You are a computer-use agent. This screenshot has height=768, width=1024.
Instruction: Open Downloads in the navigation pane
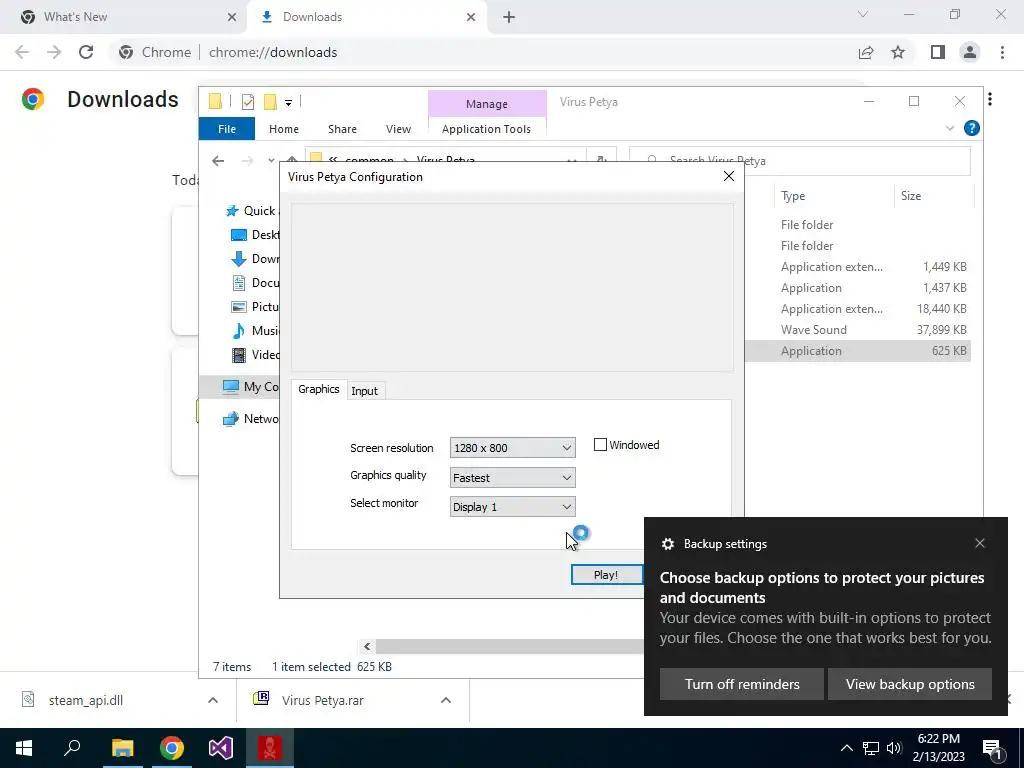pyautogui.click(x=255, y=259)
